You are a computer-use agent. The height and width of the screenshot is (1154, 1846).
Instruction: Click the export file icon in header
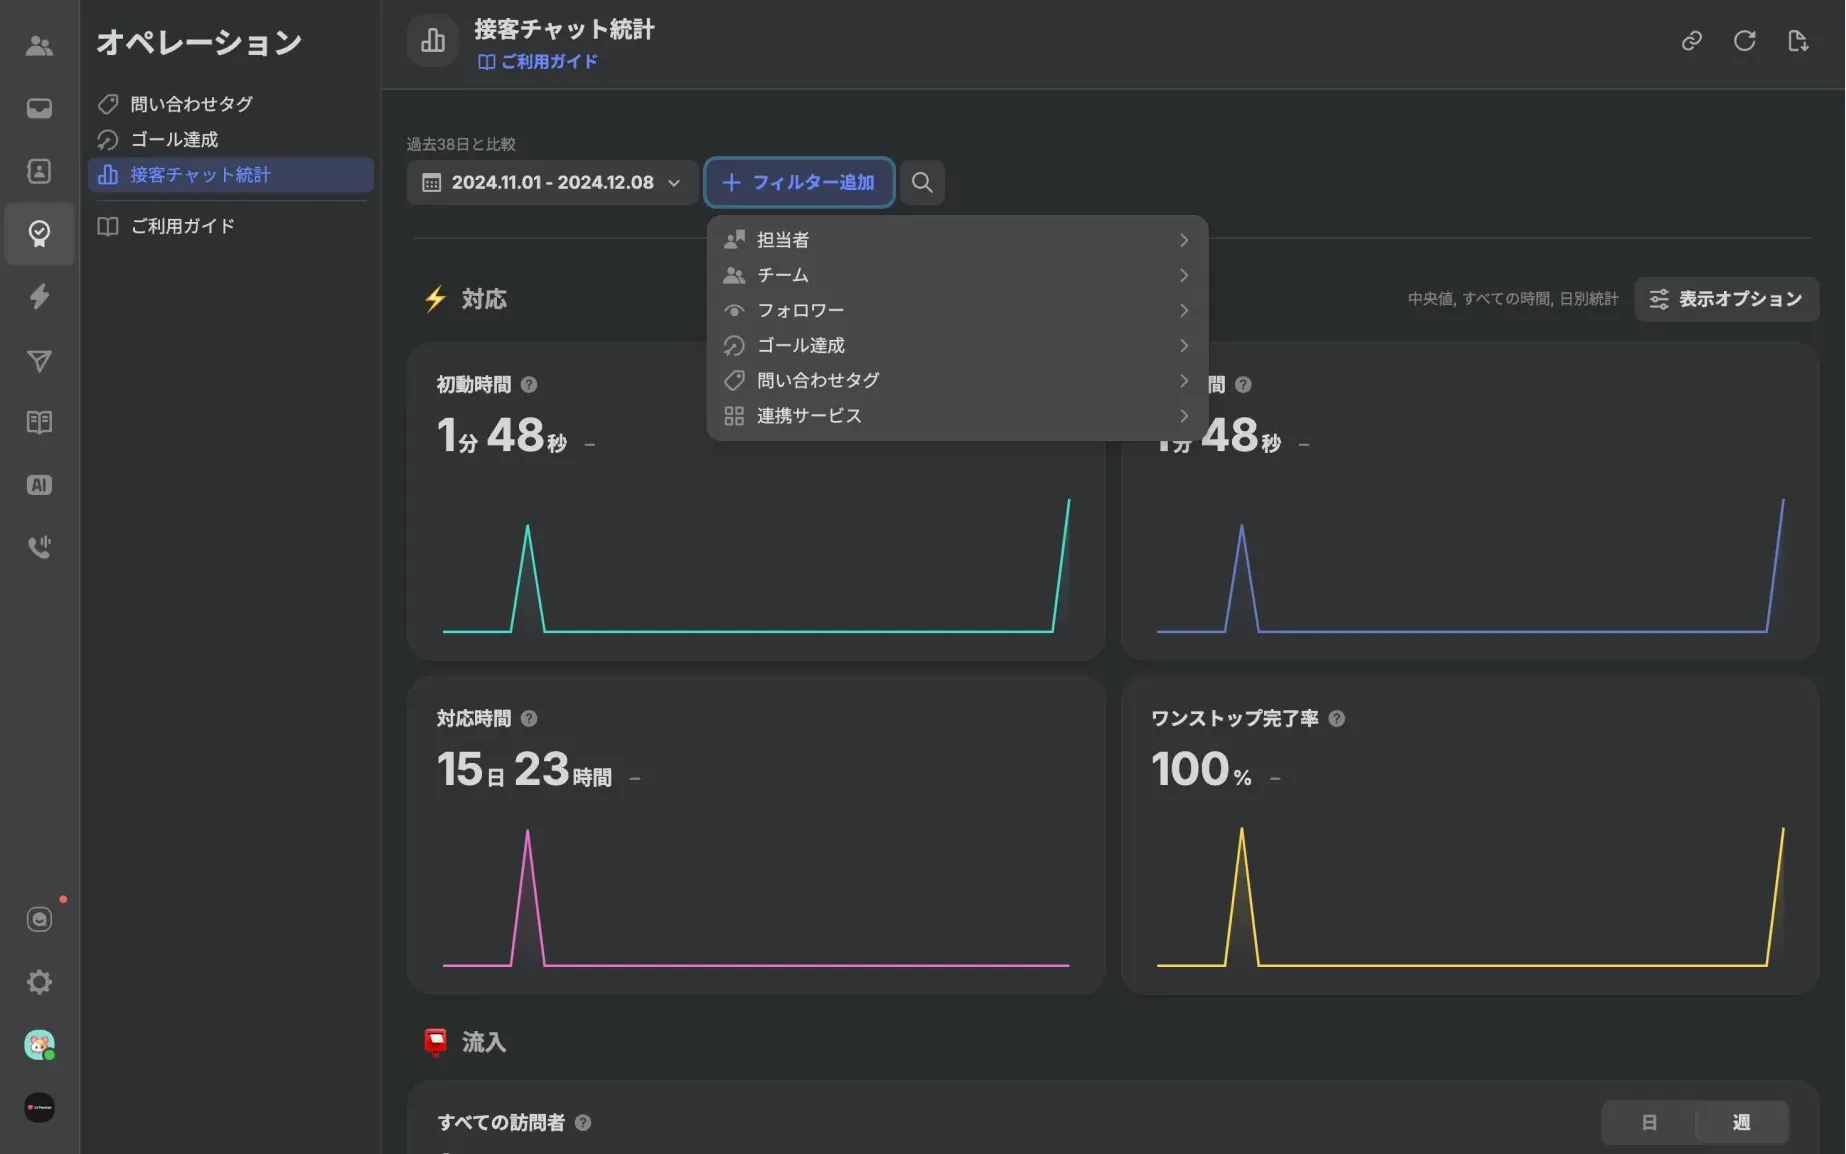[1797, 41]
